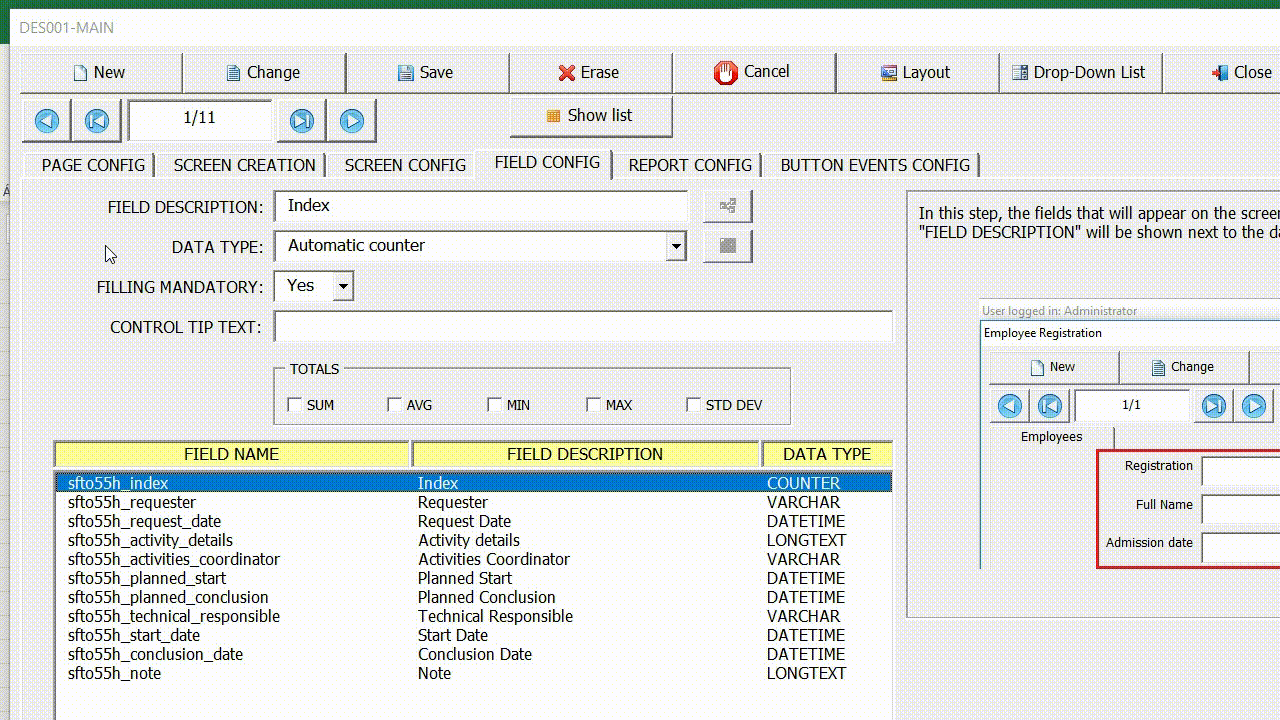Check the AVG option under TOTALS
Viewport: 1280px width, 720px height.
394,404
